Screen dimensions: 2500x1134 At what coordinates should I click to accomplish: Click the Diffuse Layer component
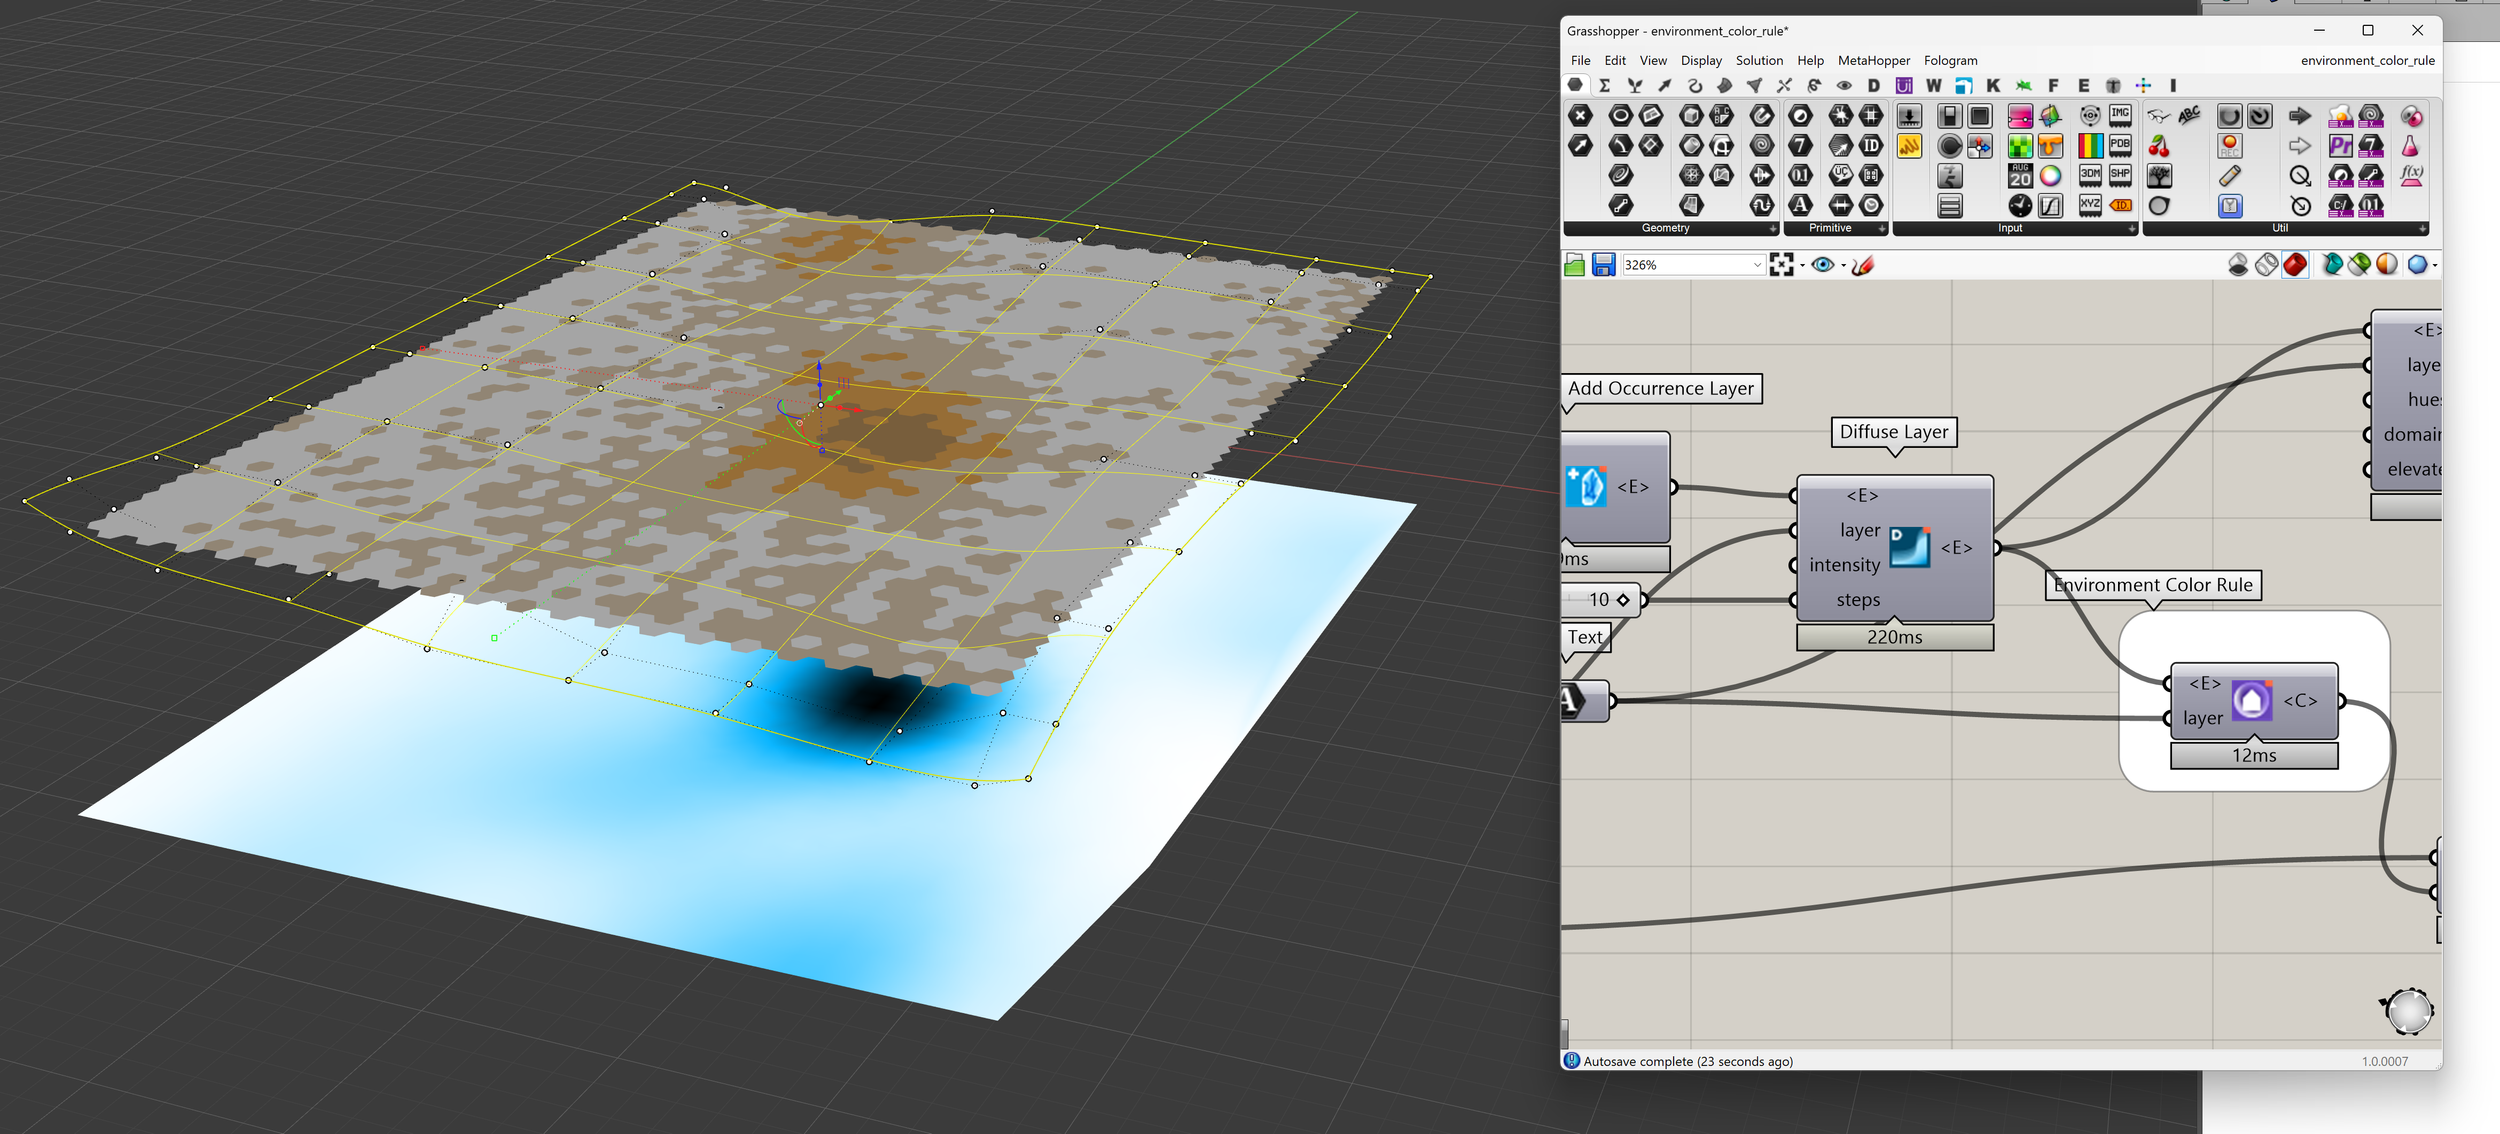[1909, 548]
